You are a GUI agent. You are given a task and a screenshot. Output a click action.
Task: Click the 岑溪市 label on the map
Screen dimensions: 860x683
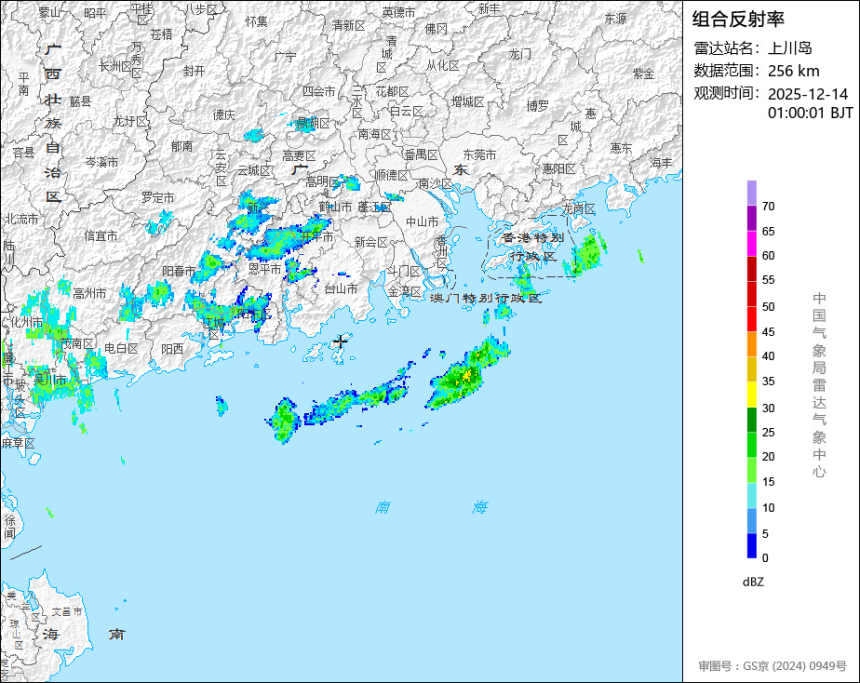tap(101, 162)
